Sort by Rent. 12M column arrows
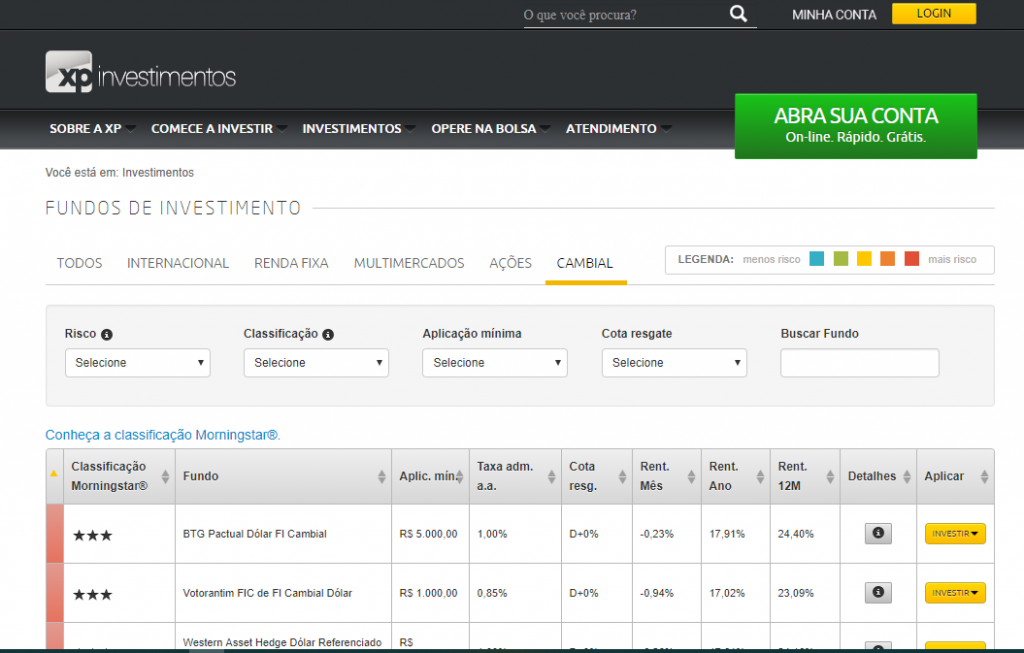This screenshot has height=653, width=1024. coord(830,477)
